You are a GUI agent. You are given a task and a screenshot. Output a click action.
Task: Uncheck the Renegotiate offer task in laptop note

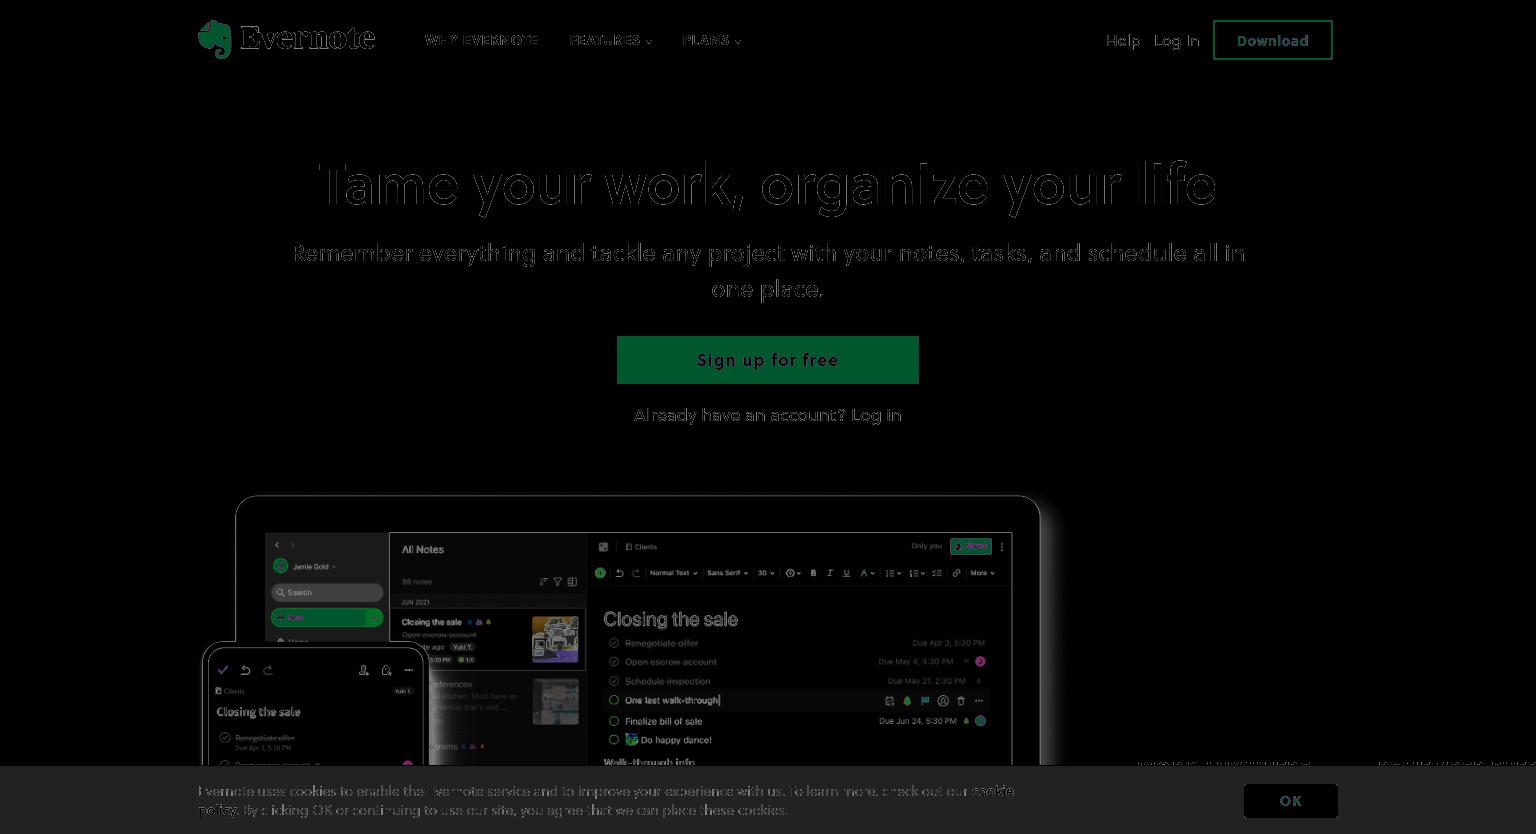click(x=614, y=643)
